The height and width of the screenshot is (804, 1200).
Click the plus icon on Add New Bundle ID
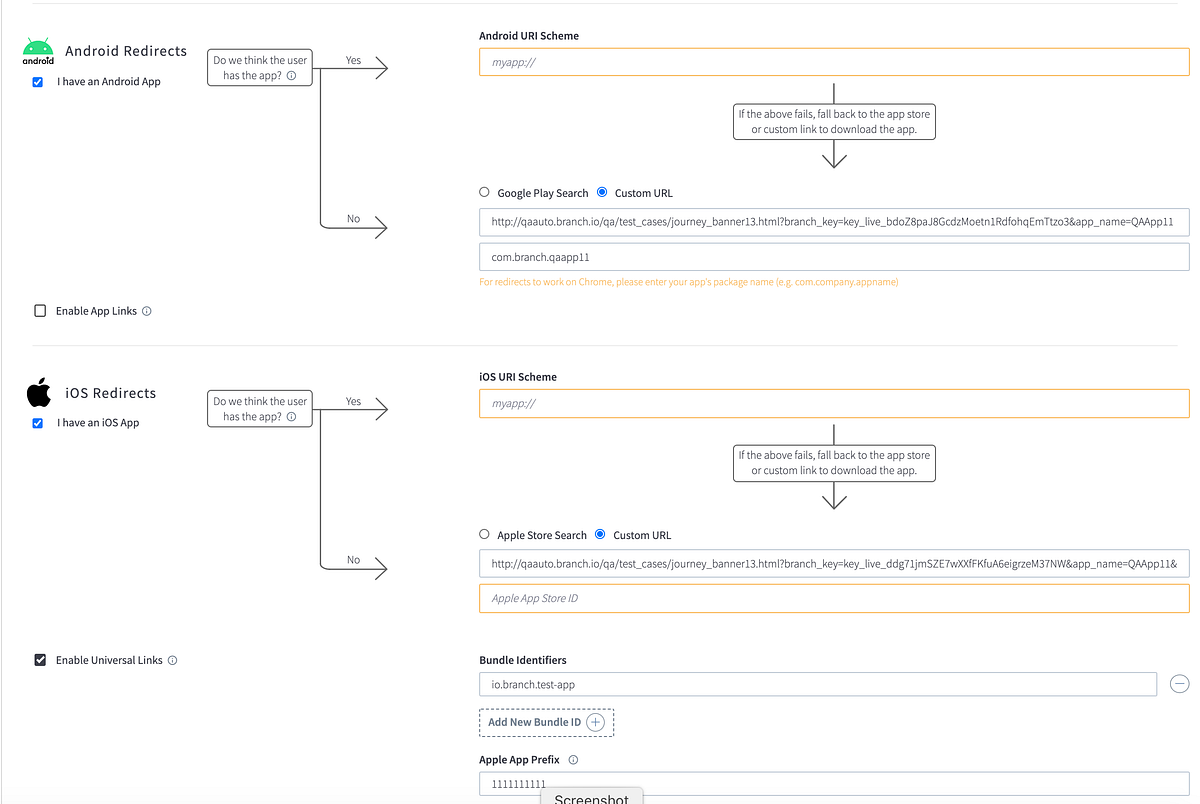(x=596, y=721)
